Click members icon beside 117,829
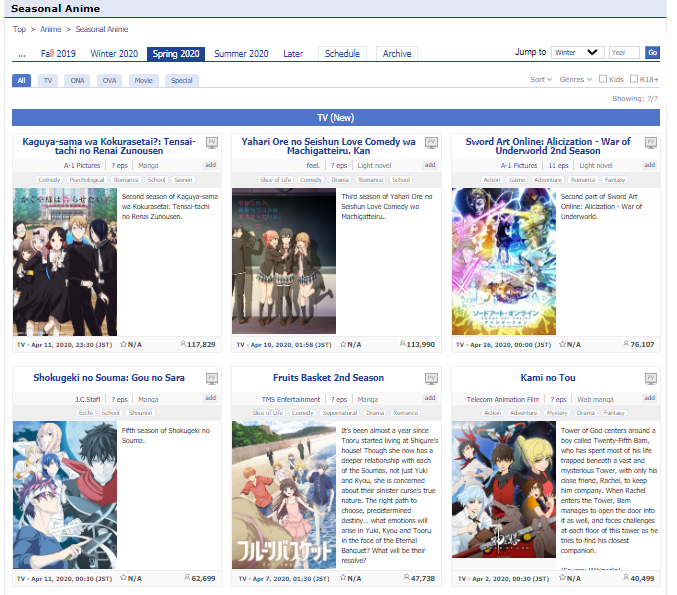Screen dimensions: 677x595 [x=183, y=344]
